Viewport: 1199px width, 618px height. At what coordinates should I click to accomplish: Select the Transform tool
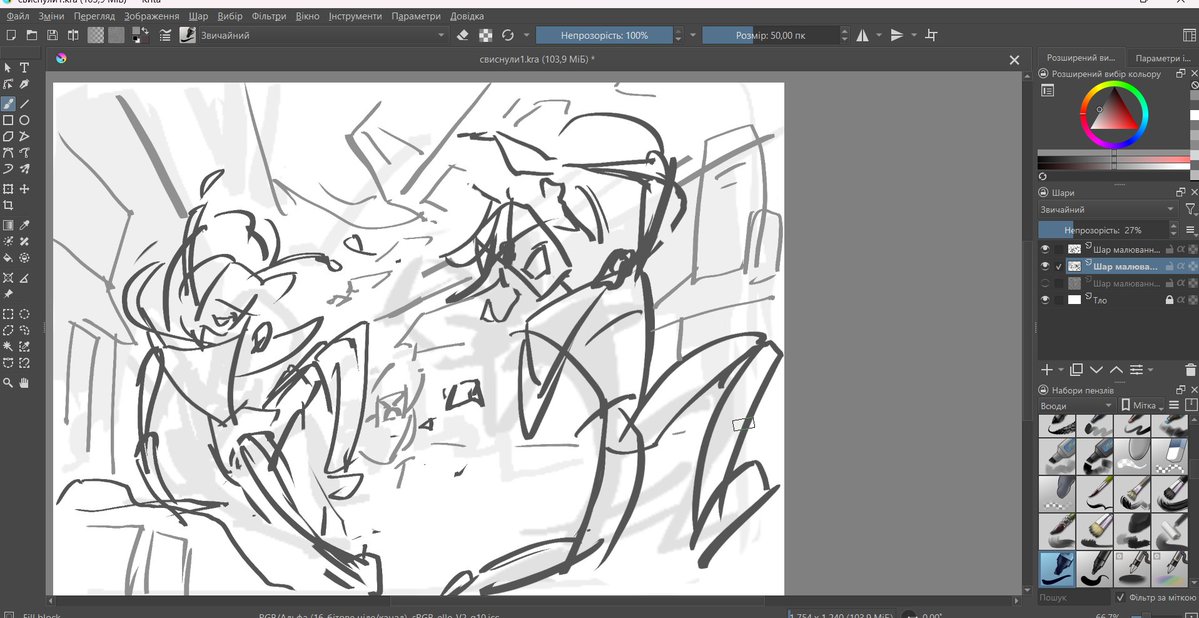8,188
